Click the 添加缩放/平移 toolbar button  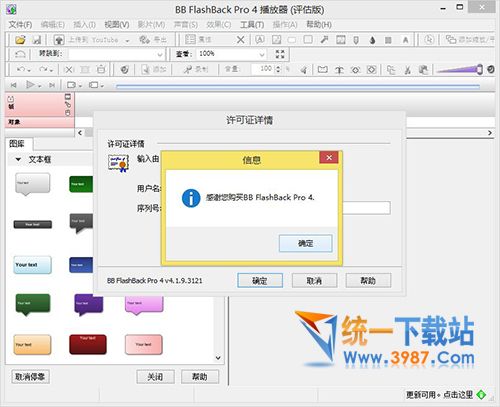(x=470, y=40)
